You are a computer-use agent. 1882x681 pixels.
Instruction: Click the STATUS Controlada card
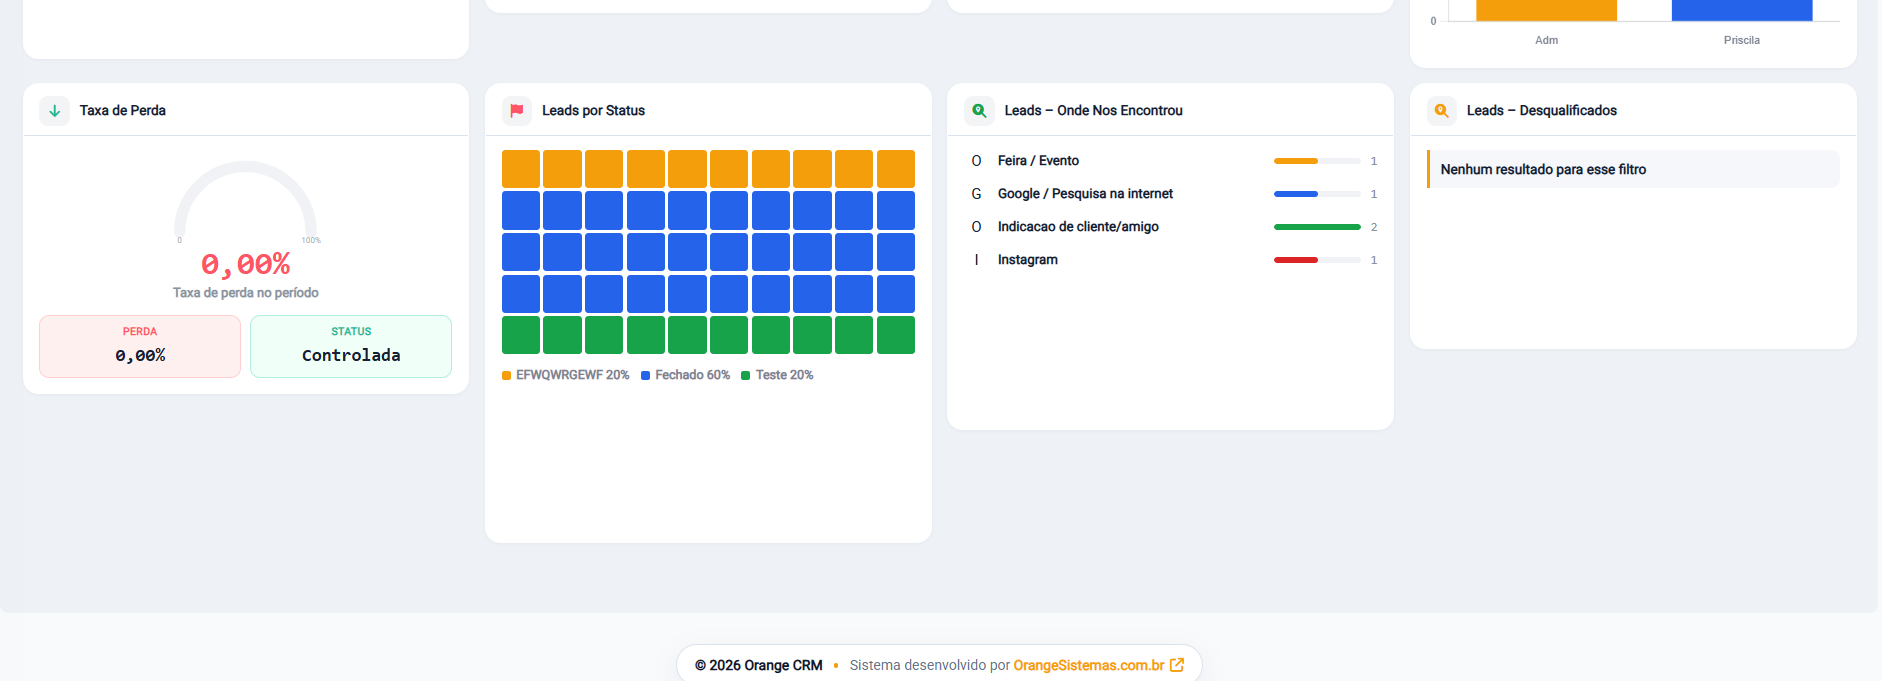(351, 346)
